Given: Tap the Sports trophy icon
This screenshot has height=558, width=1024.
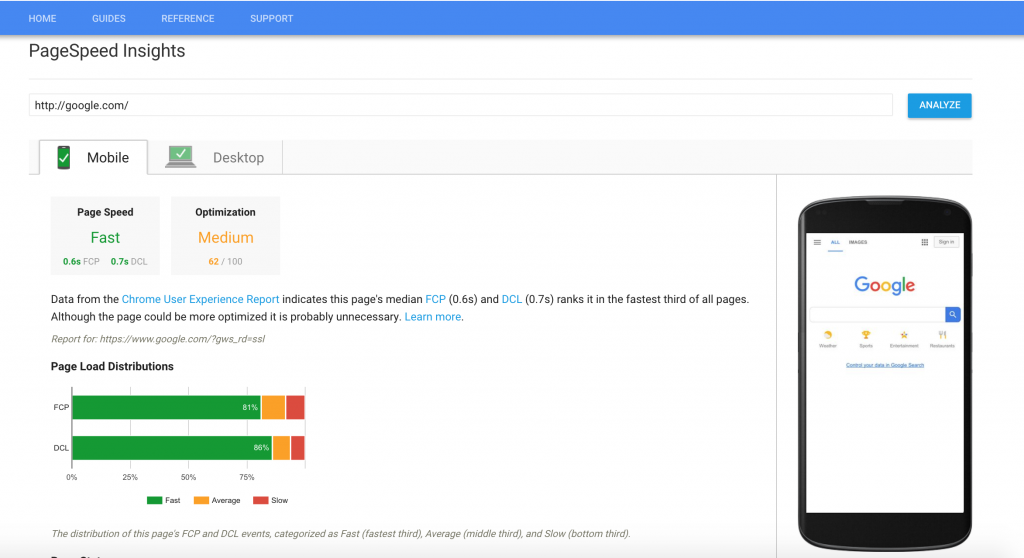Looking at the screenshot, I should pyautogui.click(x=865, y=335).
